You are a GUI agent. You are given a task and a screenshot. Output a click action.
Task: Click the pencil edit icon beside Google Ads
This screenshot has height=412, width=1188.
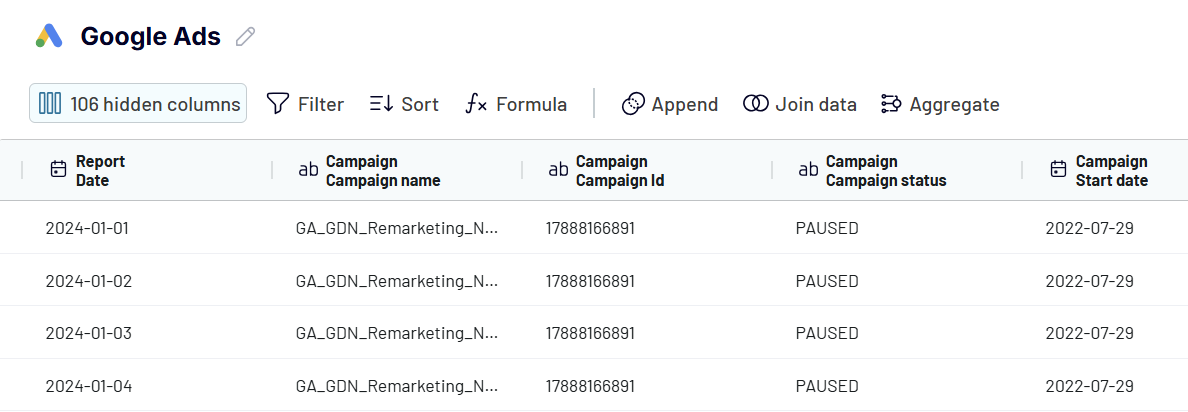pos(245,36)
